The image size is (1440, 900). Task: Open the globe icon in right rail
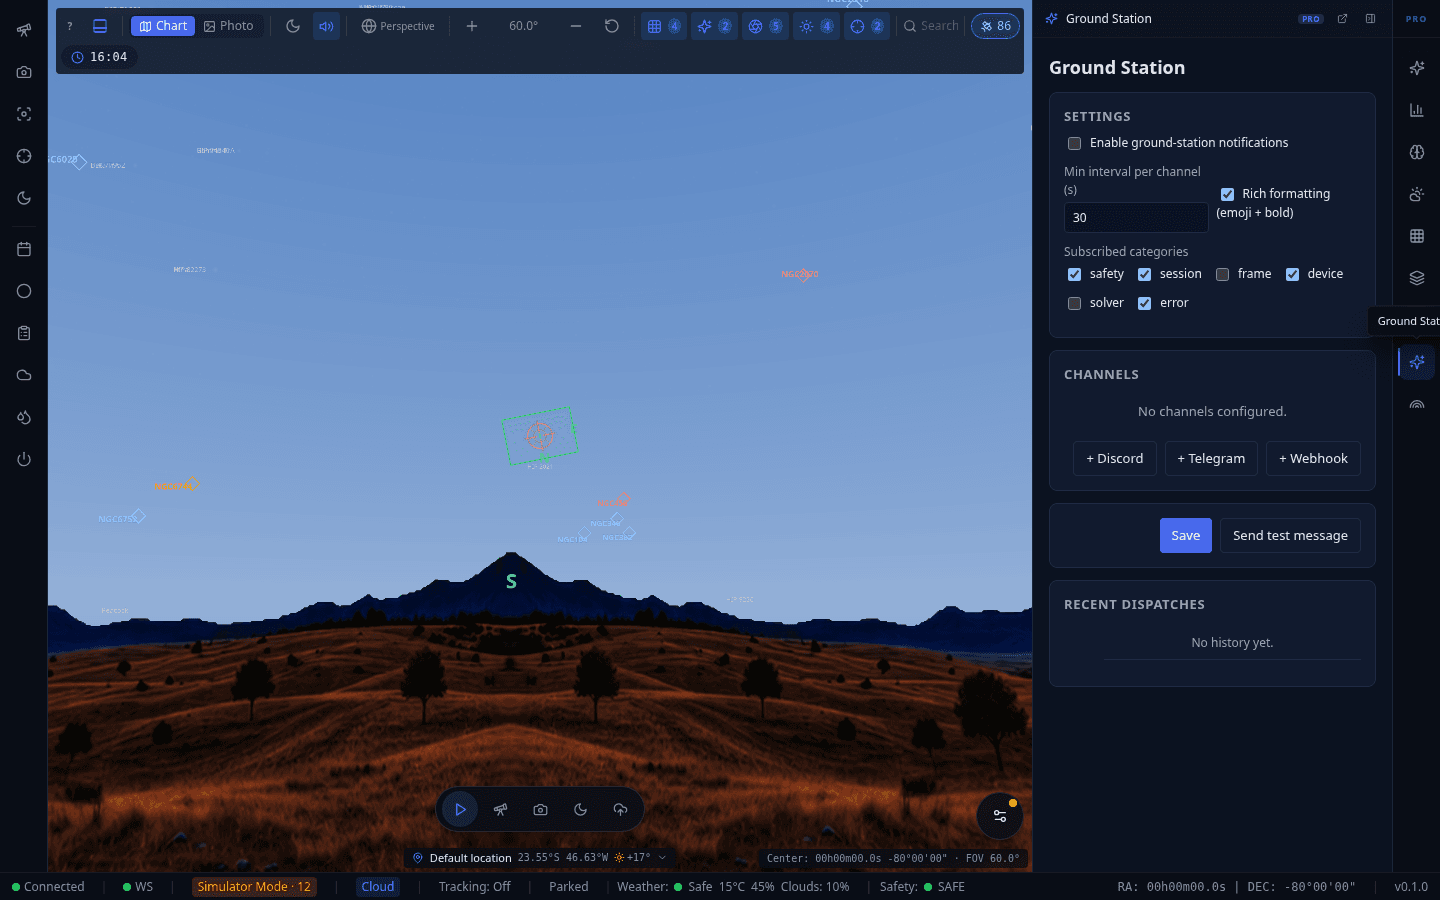pos(1417,152)
